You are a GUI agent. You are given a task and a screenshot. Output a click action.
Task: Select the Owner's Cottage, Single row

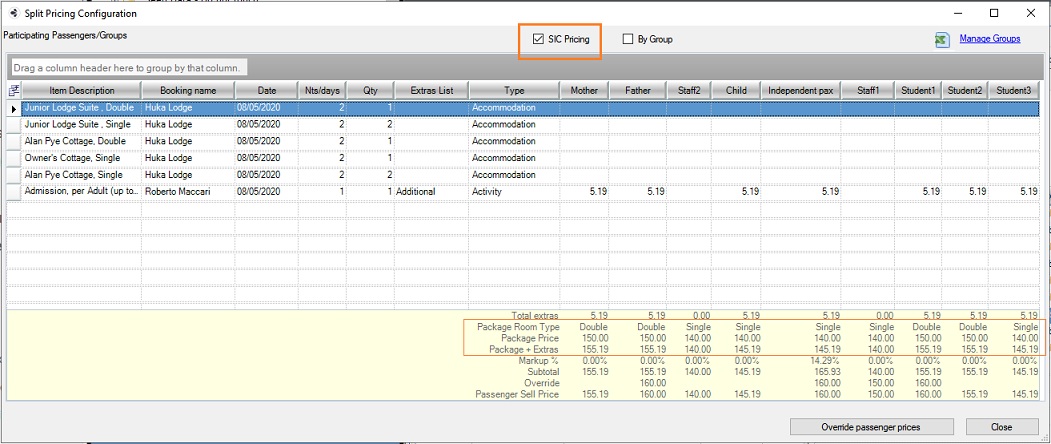(80, 158)
